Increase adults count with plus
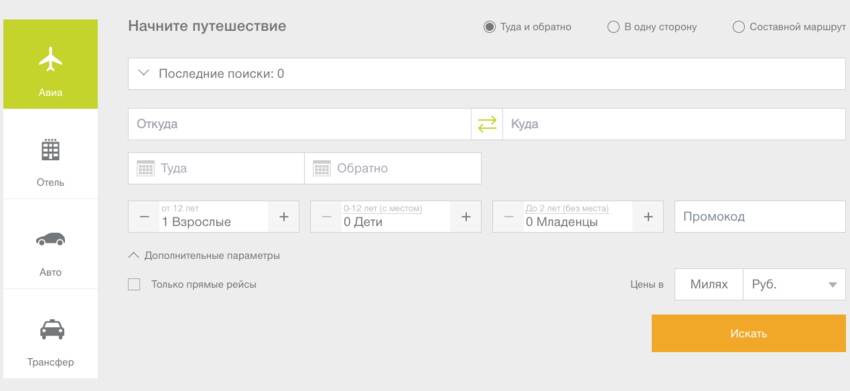Screen dimensions: 850x391 (x=284, y=217)
